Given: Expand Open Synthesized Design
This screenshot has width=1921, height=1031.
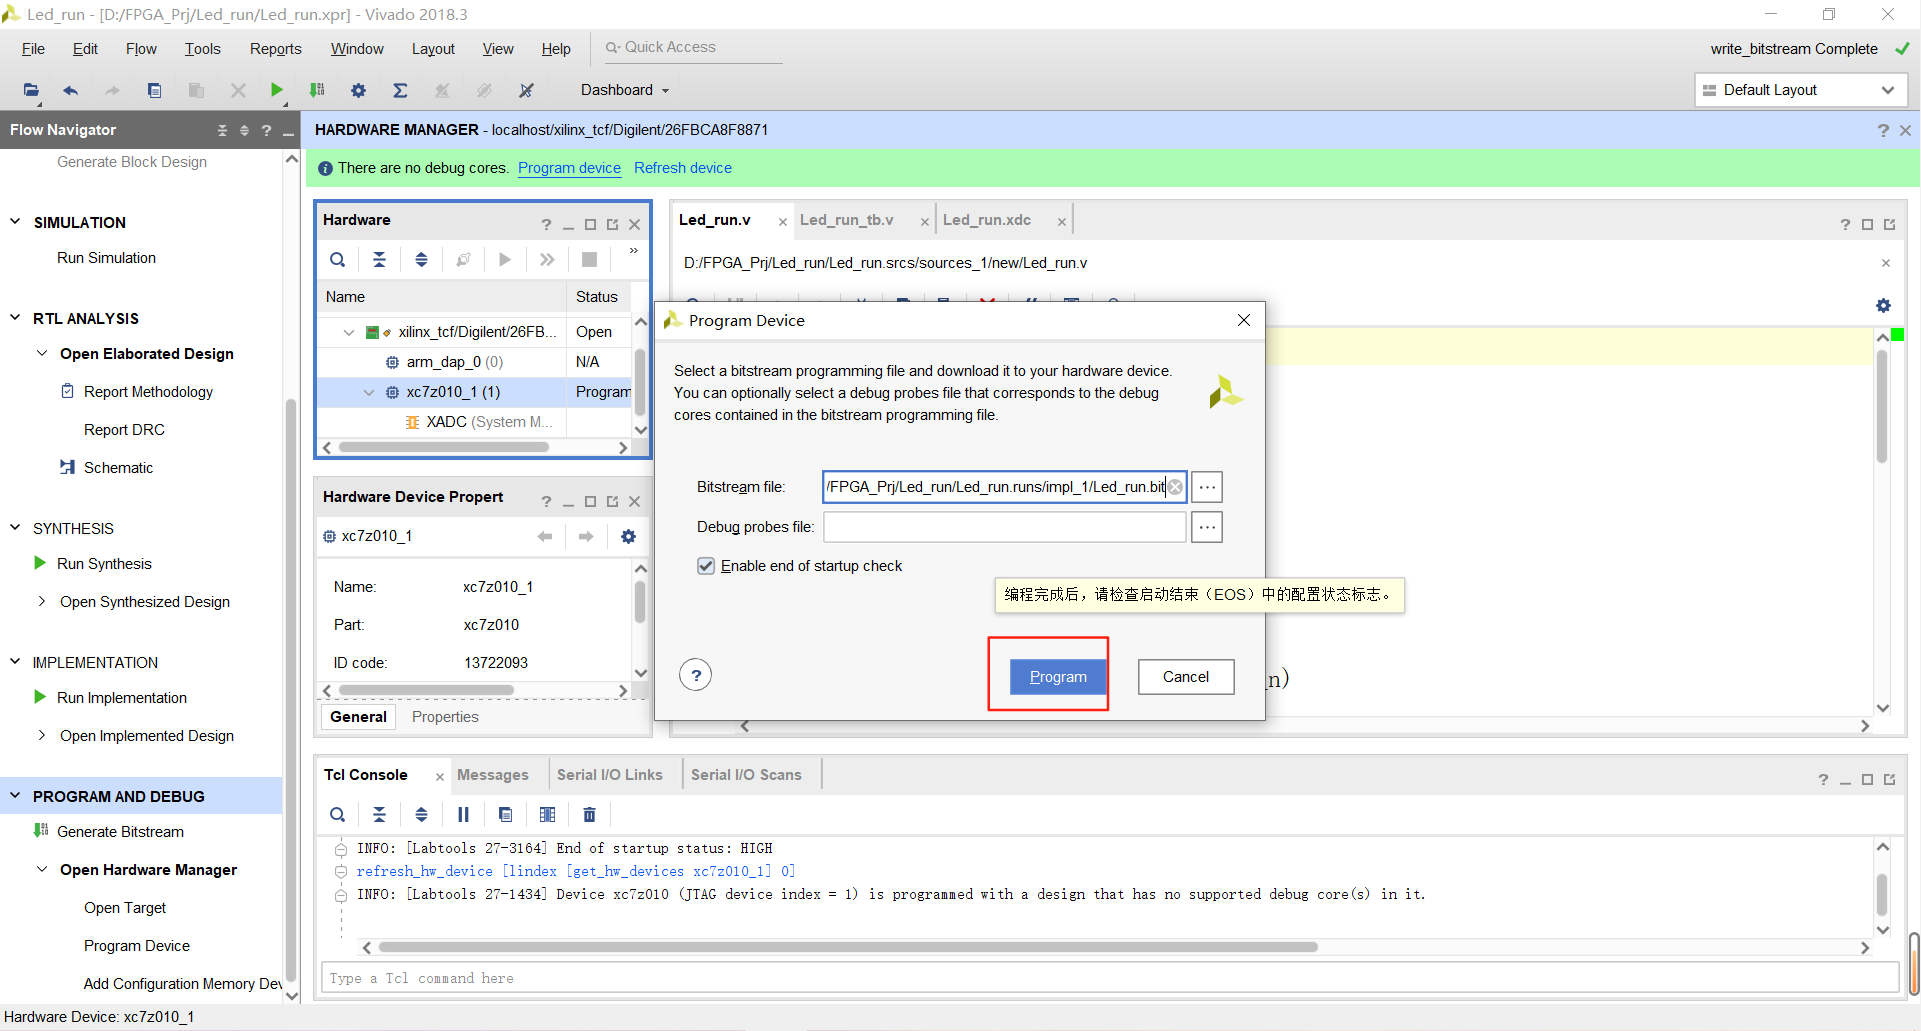Looking at the screenshot, I should coord(42,601).
